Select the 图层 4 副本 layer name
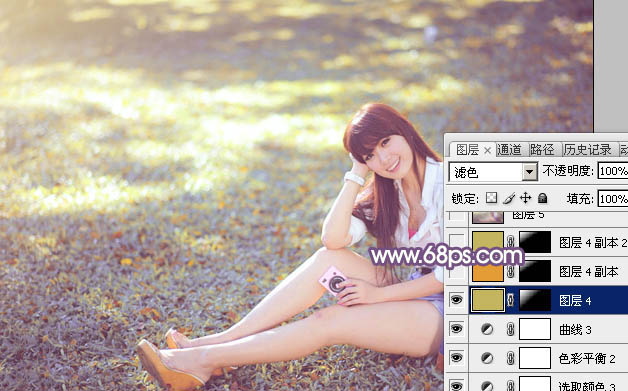The height and width of the screenshot is (391, 628). (x=589, y=271)
